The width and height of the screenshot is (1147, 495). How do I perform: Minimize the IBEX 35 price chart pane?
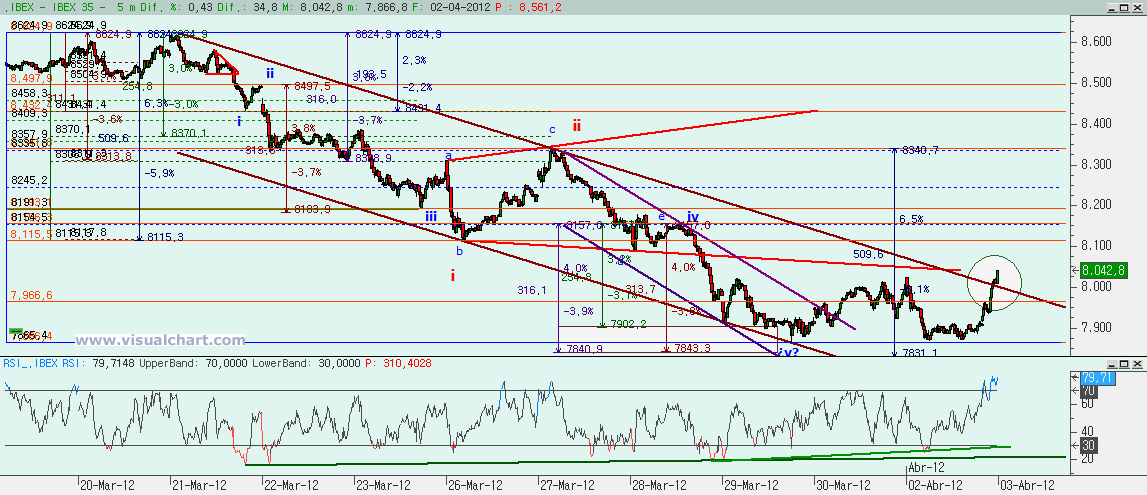pos(1112,7)
